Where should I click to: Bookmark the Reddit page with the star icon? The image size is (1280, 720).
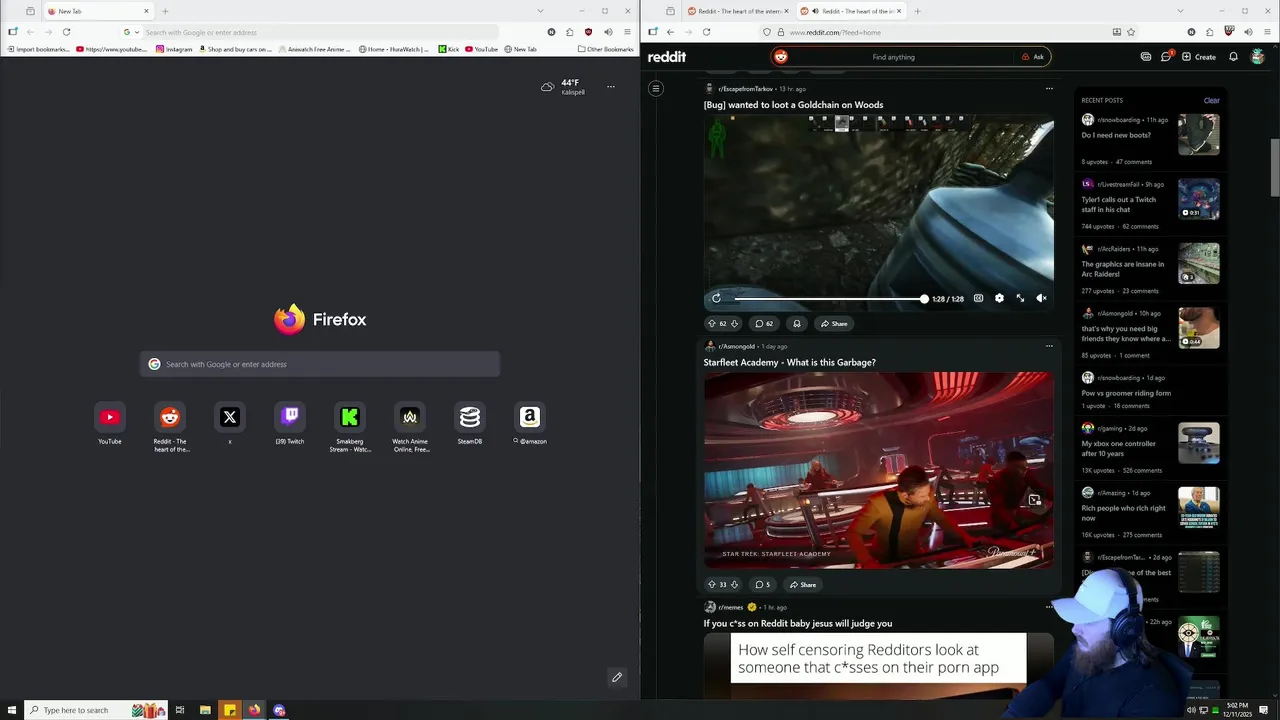[1131, 32]
